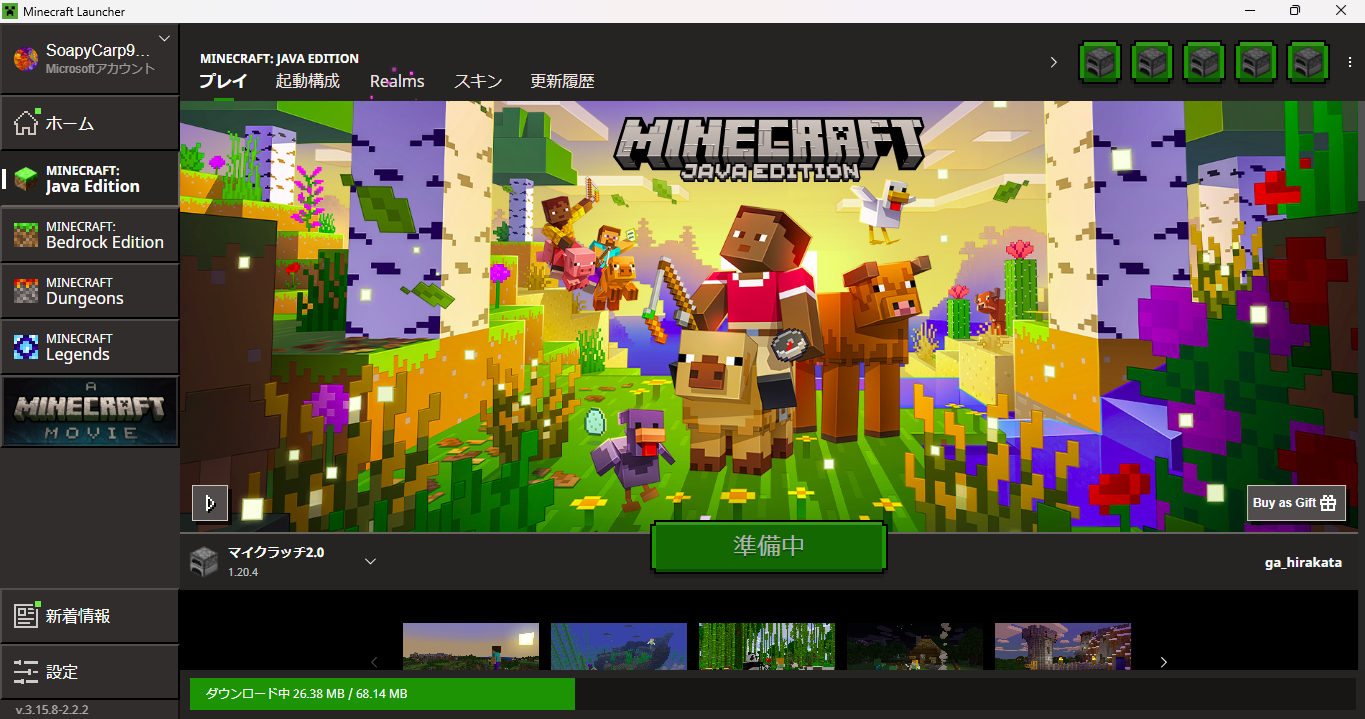
Task: Open the マイクラッチ2.0 version selector dropdown
Action: (370, 561)
